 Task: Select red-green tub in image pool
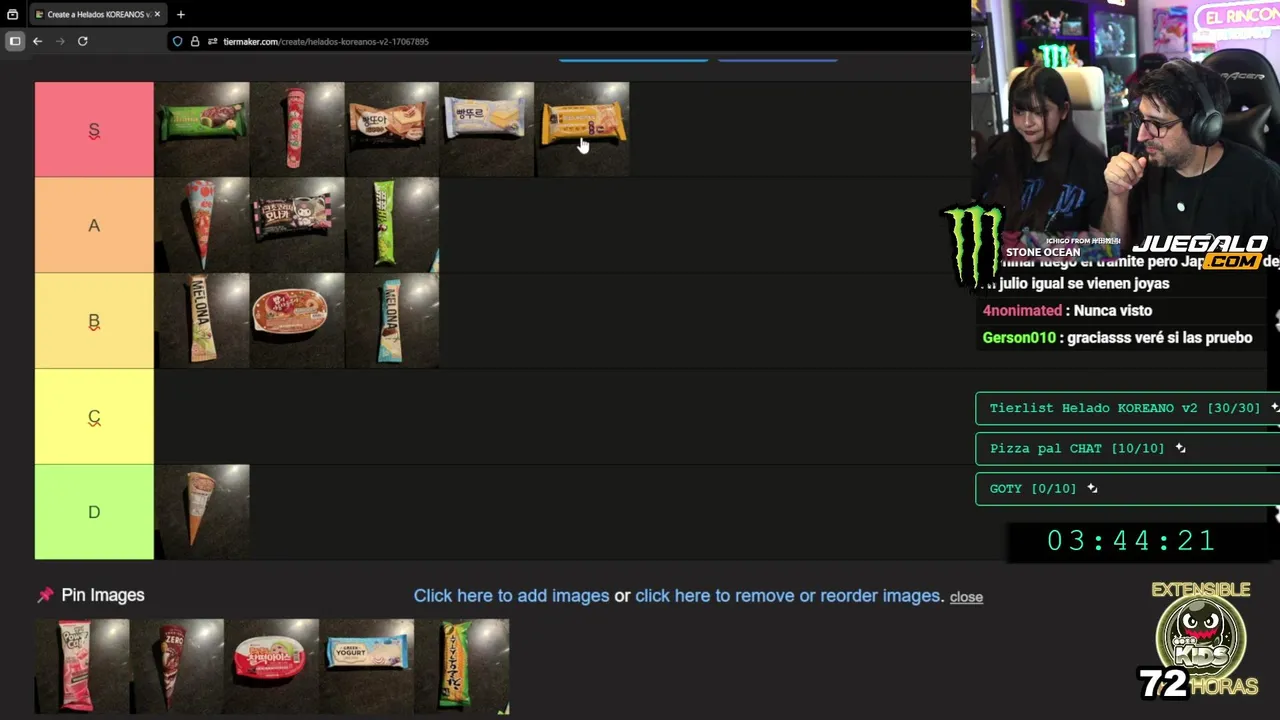pyautogui.click(x=272, y=666)
